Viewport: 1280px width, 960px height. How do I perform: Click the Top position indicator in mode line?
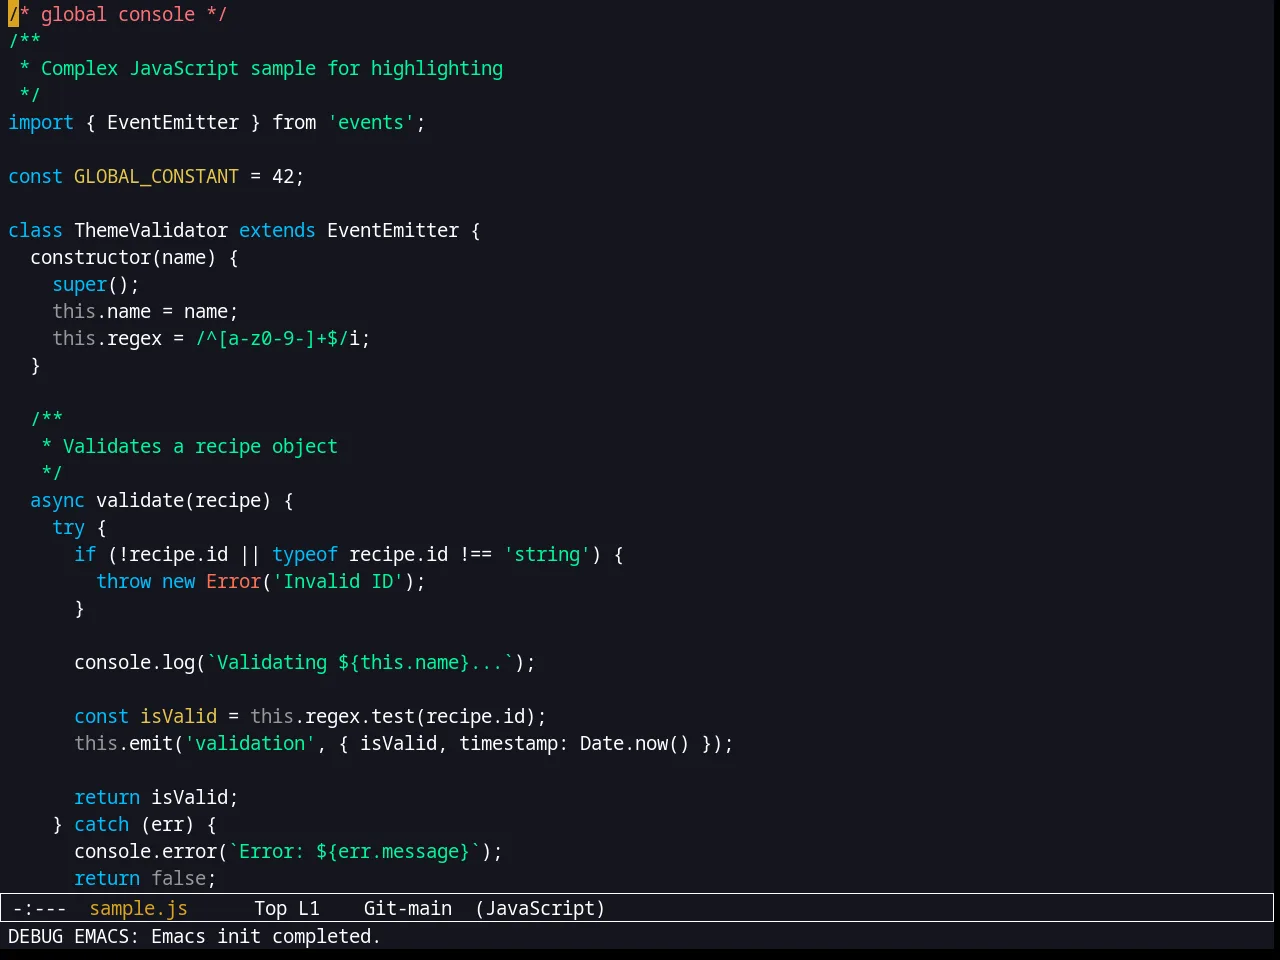coord(271,908)
